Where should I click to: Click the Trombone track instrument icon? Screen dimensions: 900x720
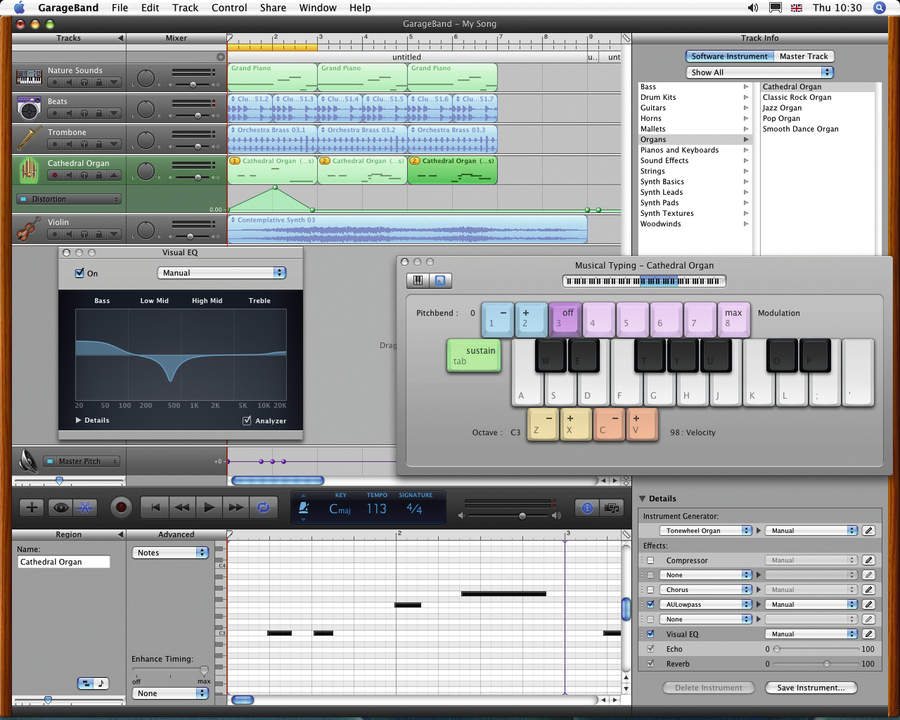[x=29, y=139]
